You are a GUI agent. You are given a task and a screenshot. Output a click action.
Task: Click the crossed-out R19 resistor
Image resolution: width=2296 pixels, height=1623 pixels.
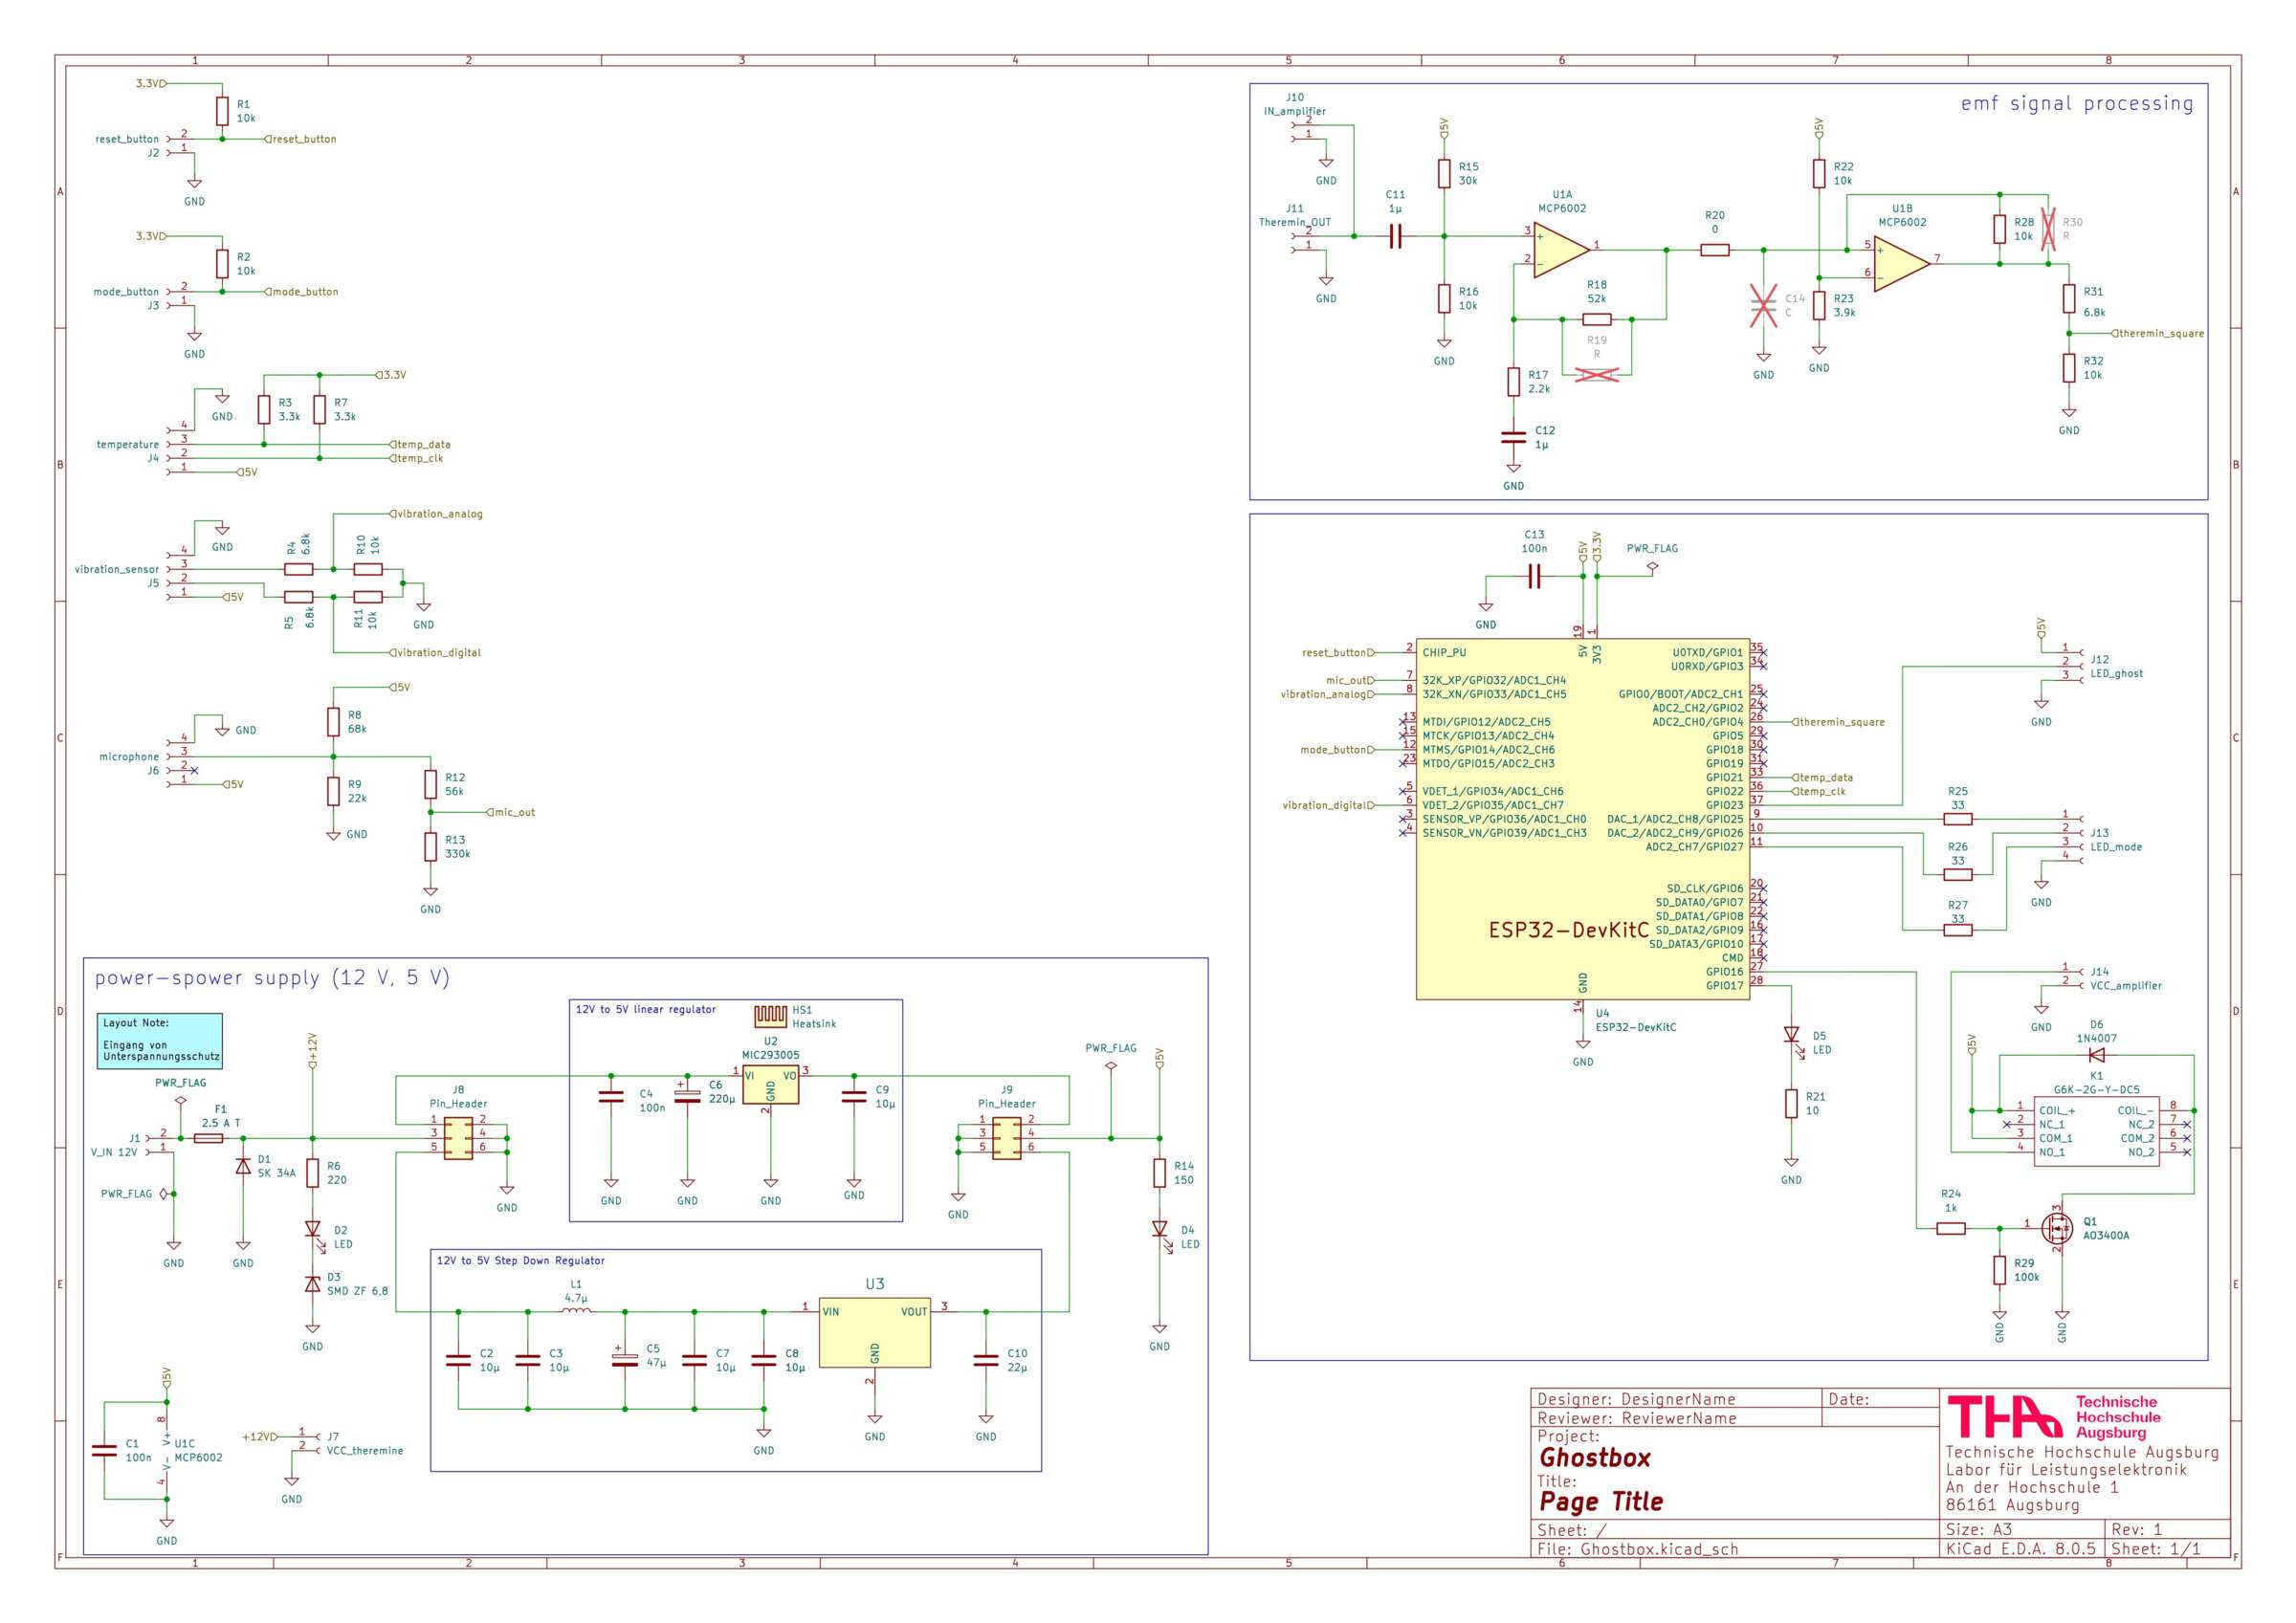coord(1597,374)
